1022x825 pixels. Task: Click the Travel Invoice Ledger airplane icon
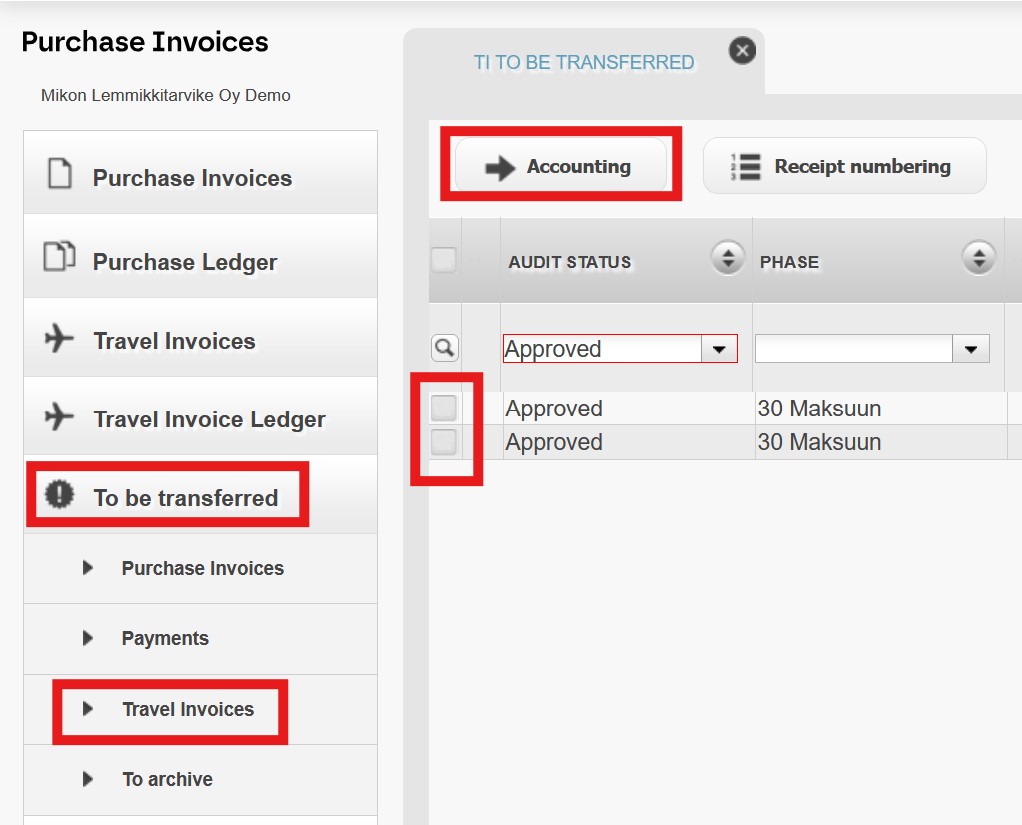tap(59, 416)
